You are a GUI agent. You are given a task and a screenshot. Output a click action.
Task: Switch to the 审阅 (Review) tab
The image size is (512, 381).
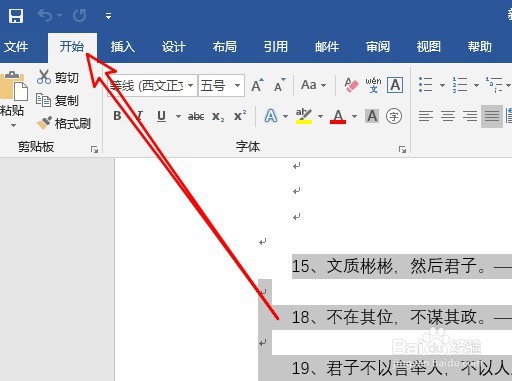pos(378,46)
